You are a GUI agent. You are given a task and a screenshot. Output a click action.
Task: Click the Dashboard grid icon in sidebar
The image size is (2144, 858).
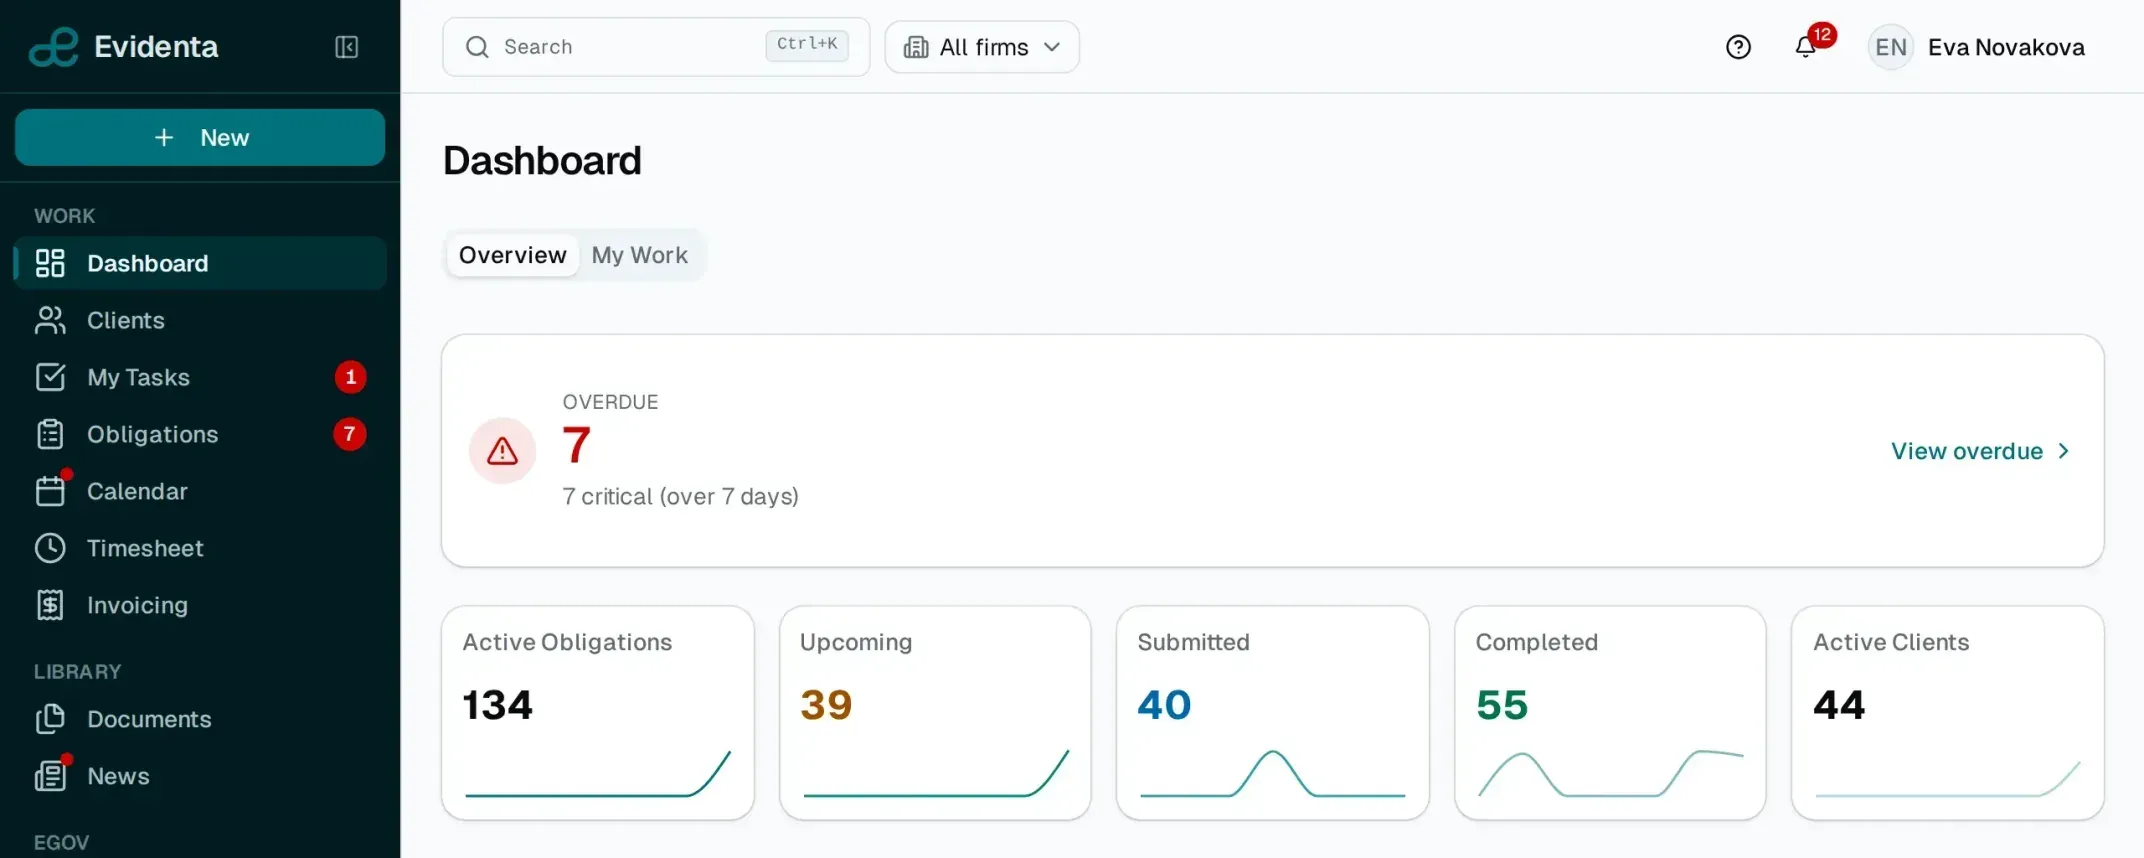pos(50,263)
